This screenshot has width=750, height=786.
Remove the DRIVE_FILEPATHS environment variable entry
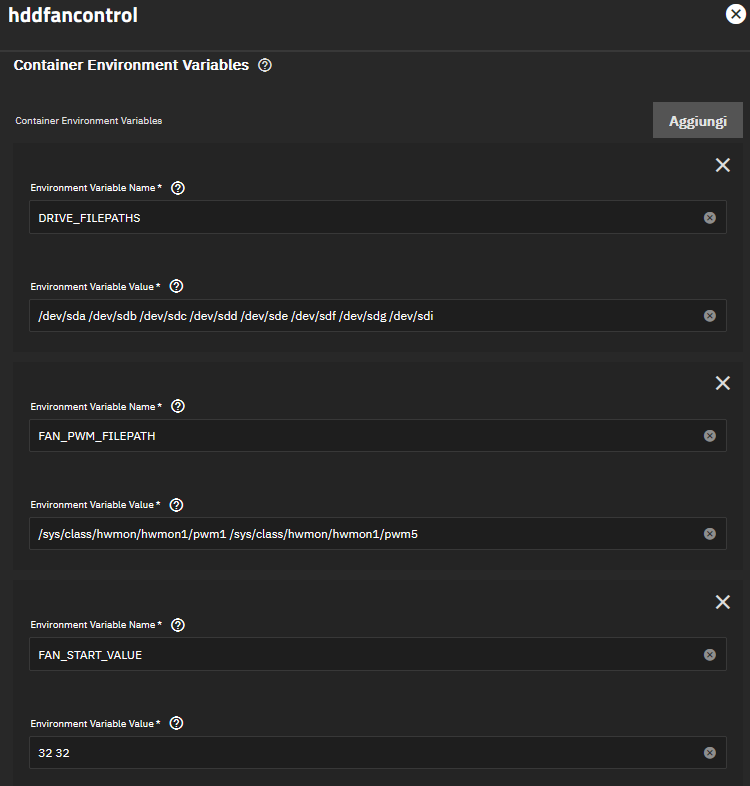pos(722,165)
